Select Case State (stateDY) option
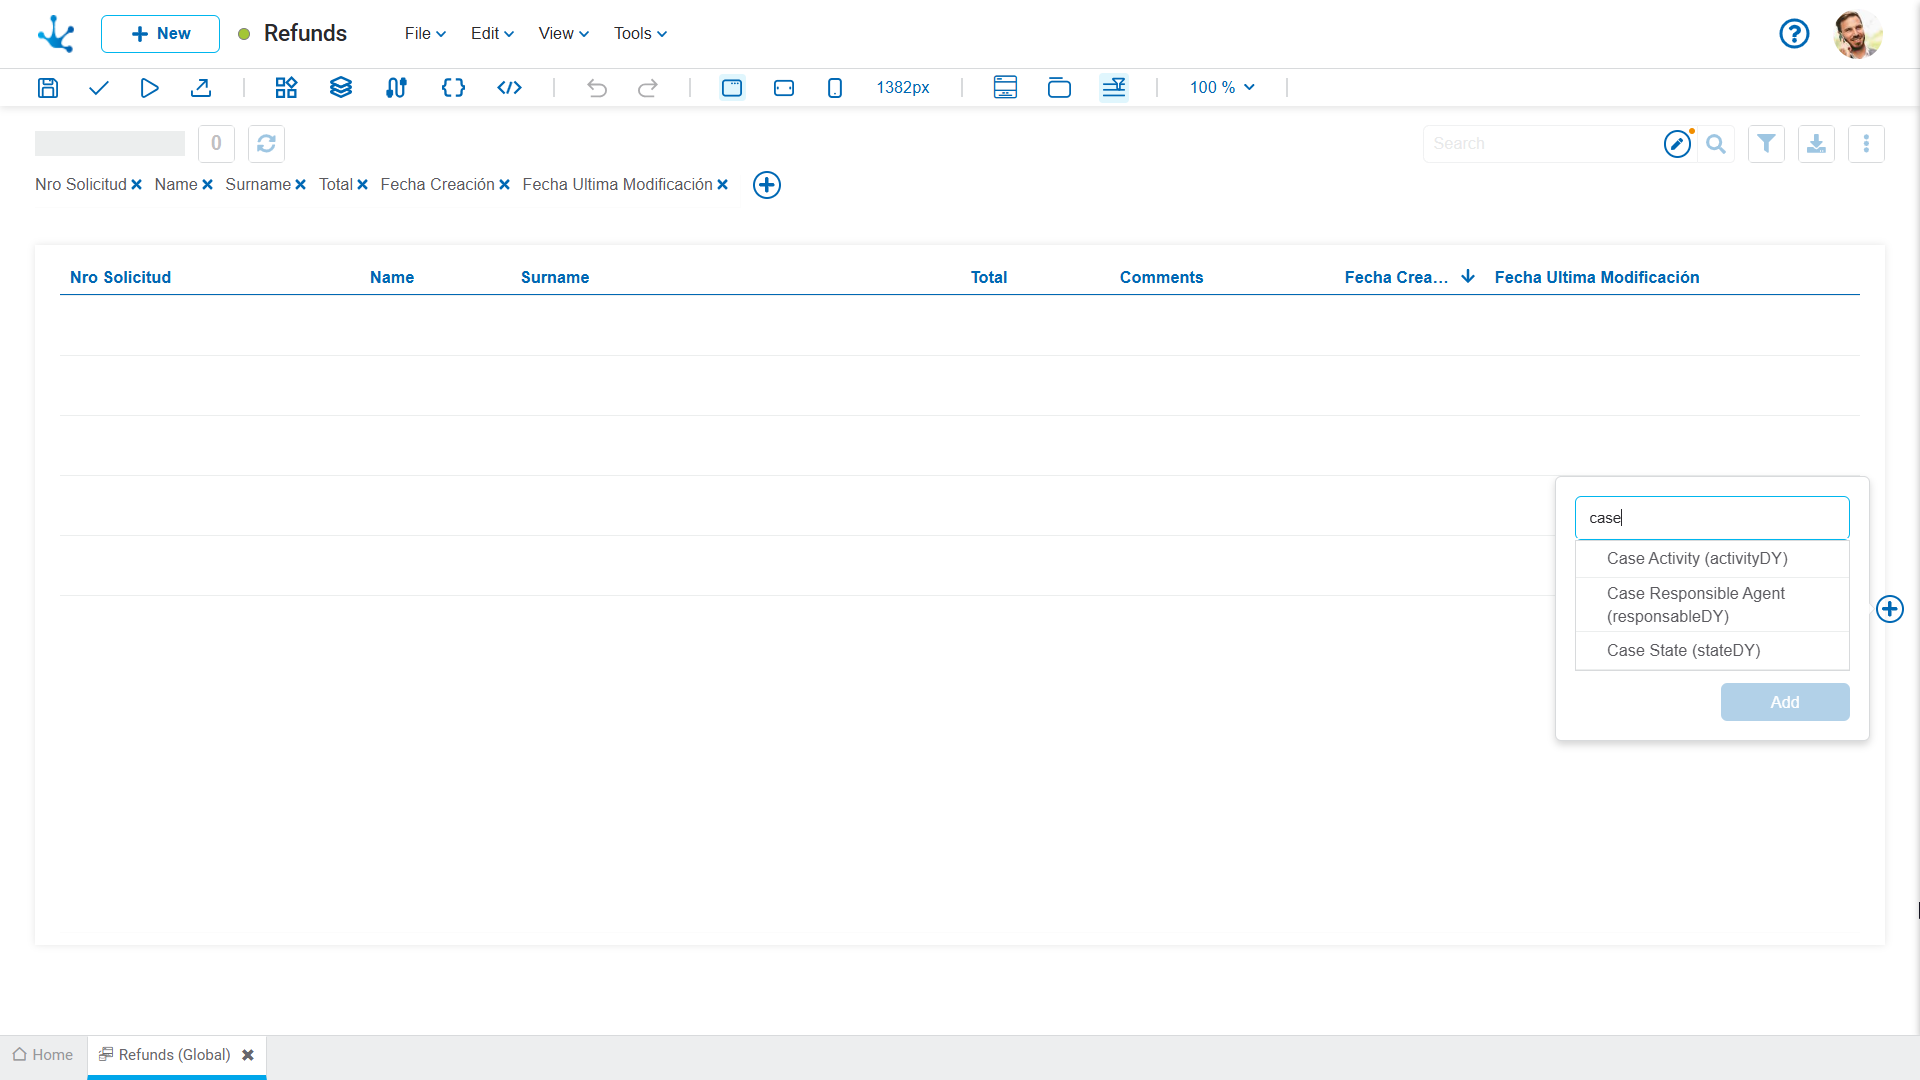 tap(1683, 651)
